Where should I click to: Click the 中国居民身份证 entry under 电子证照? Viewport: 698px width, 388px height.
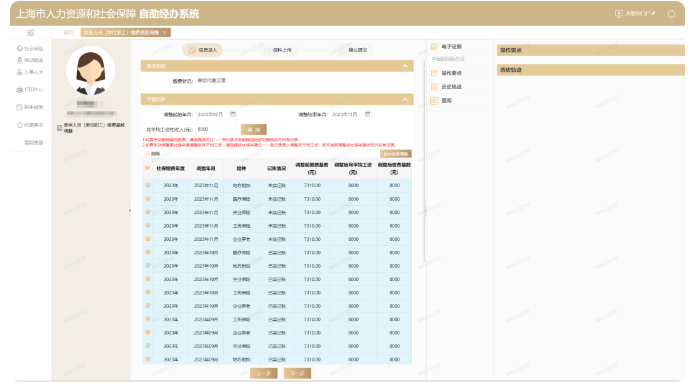point(448,59)
